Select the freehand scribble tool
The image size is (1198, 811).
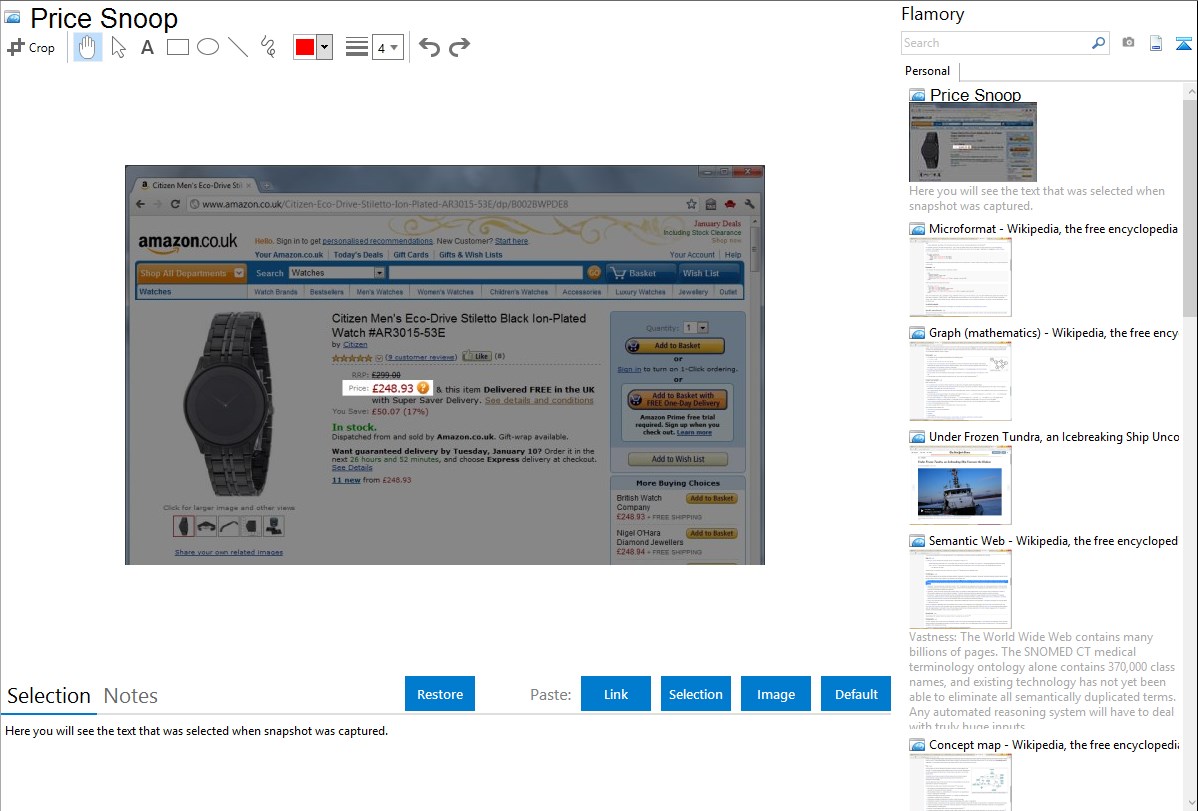[268, 47]
